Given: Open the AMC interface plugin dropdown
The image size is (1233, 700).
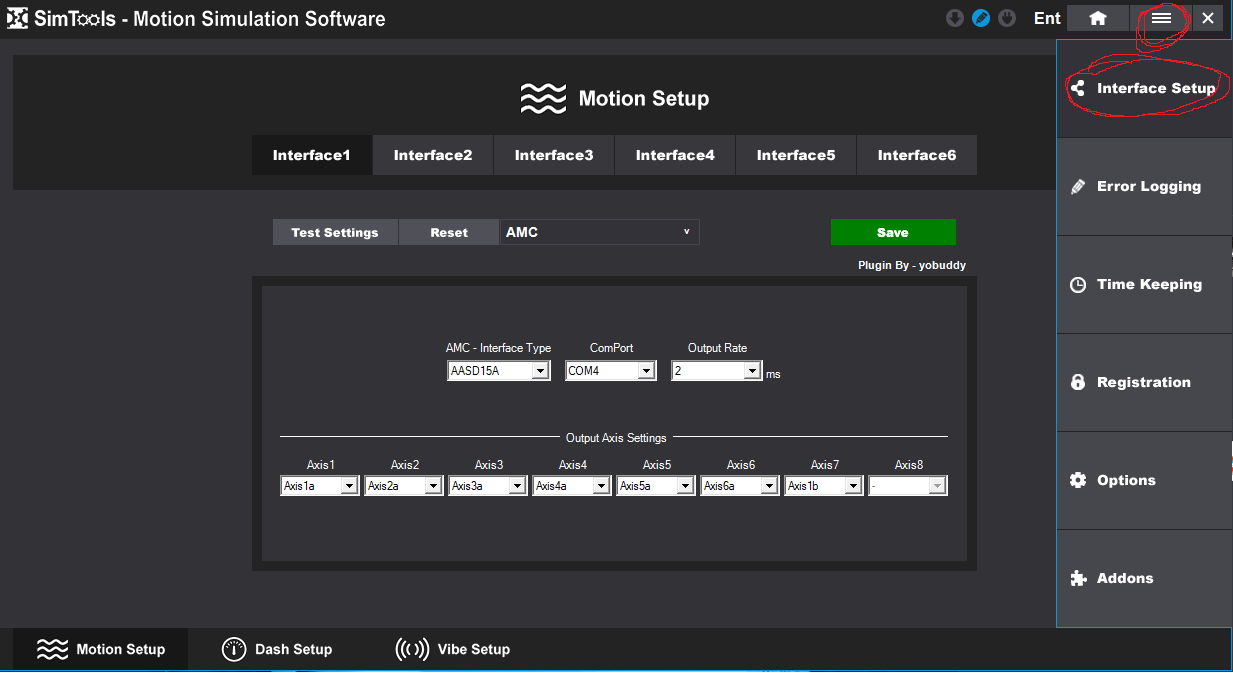Looking at the screenshot, I should click(x=600, y=232).
